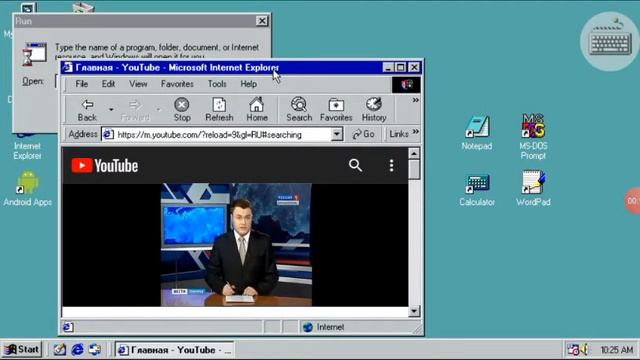This screenshot has height=360, width=640.
Task: Click the Windows logo throbber in IE
Action: pos(406,84)
